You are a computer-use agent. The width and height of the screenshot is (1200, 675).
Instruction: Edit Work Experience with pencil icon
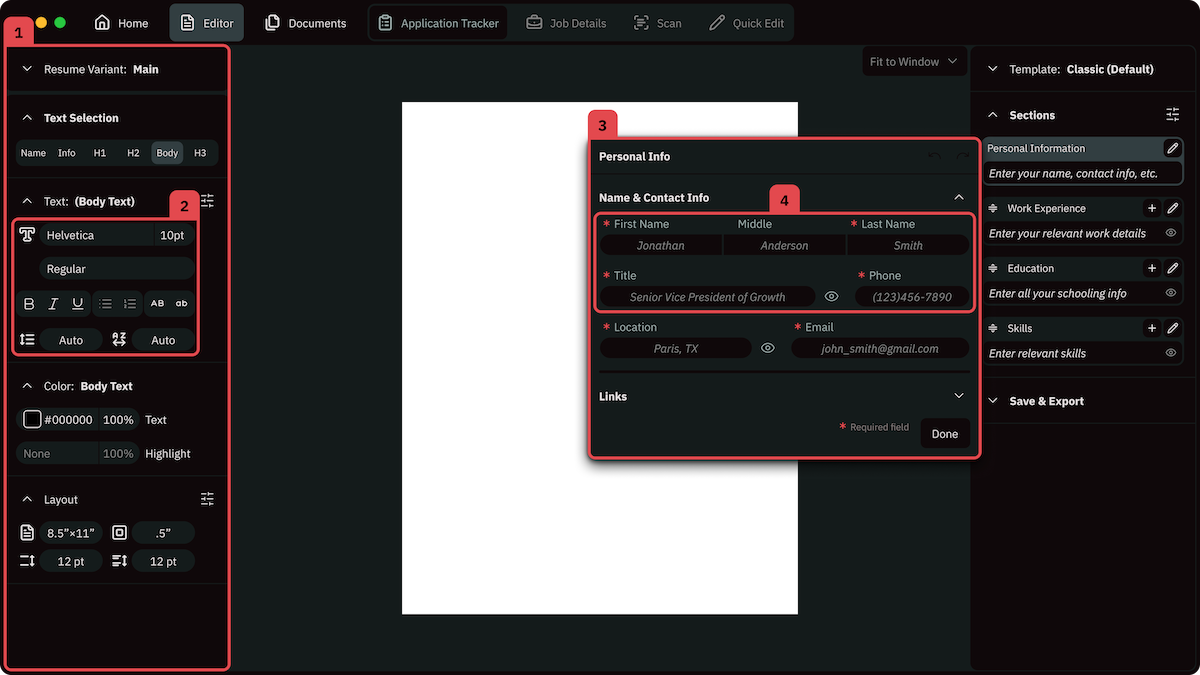[x=1173, y=208]
